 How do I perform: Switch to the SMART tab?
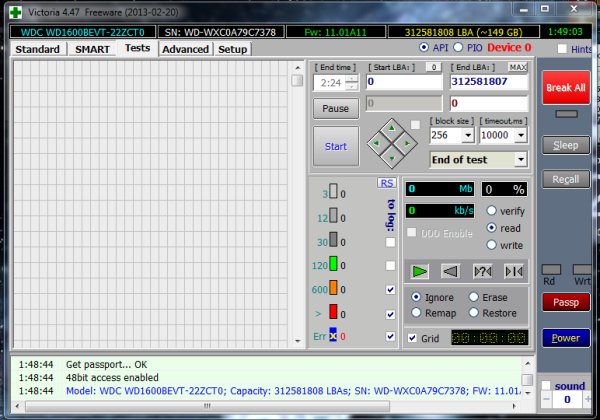click(x=92, y=49)
